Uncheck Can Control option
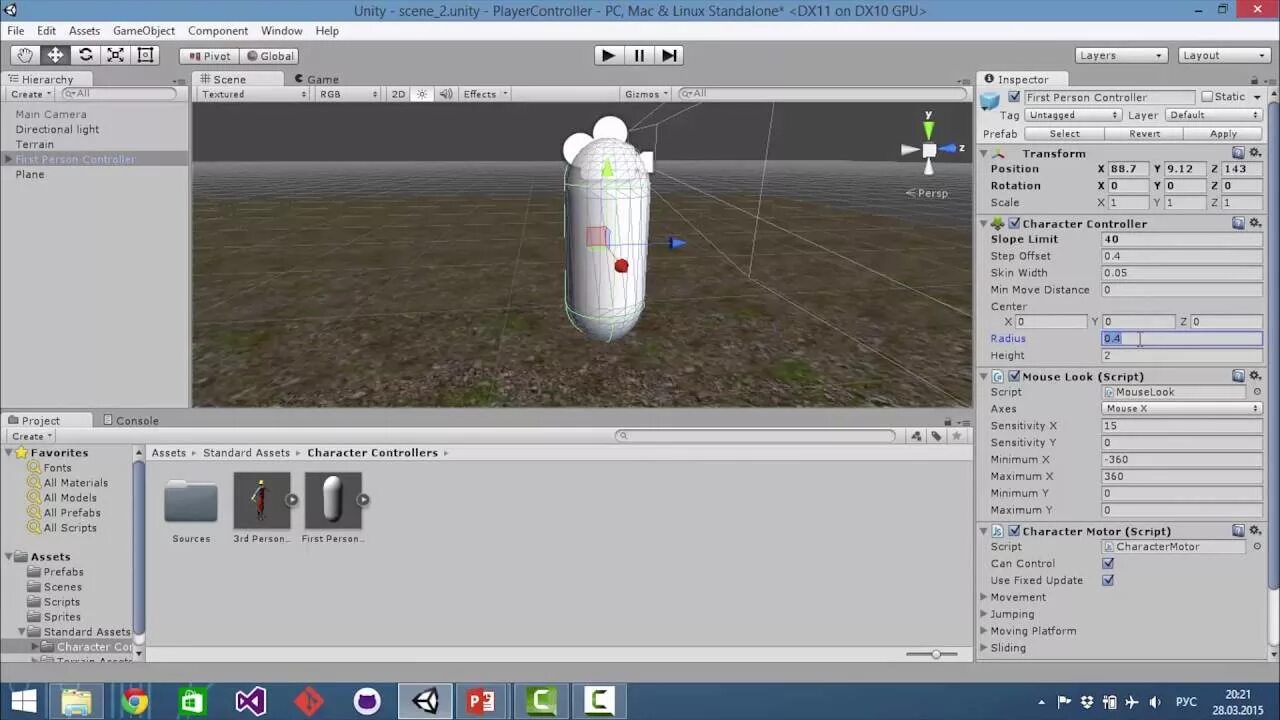 coord(1108,563)
